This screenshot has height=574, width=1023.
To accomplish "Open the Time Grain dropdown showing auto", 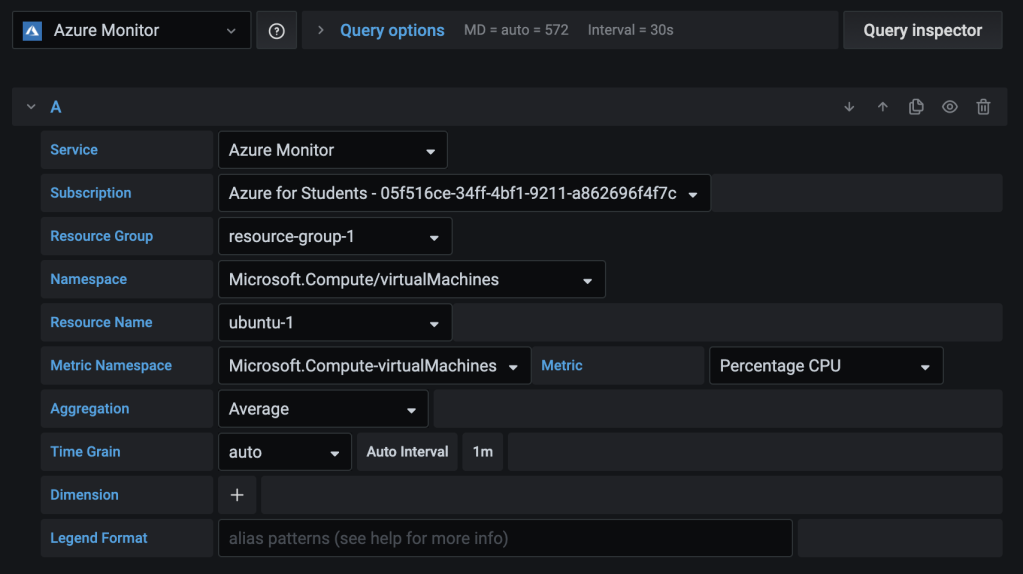I will [x=285, y=452].
